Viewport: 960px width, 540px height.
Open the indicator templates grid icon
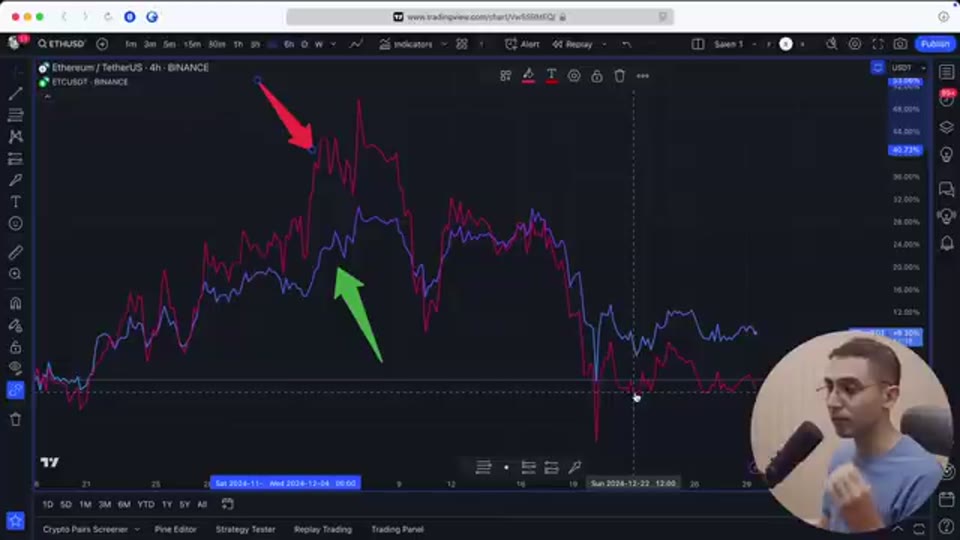(x=462, y=44)
